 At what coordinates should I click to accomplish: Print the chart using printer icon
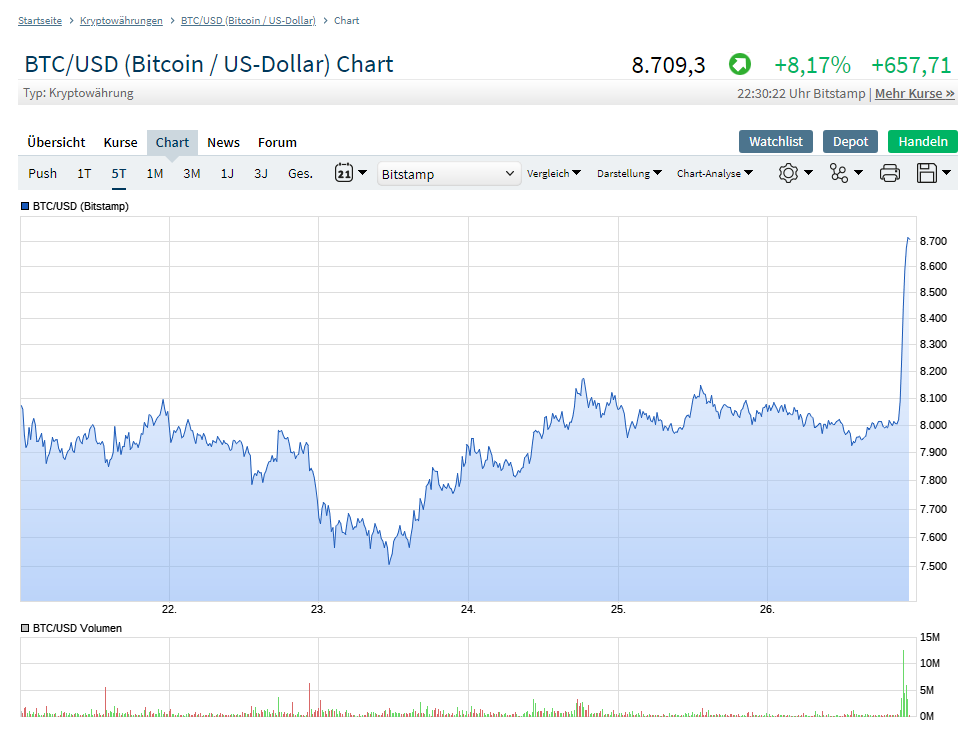coord(889,173)
